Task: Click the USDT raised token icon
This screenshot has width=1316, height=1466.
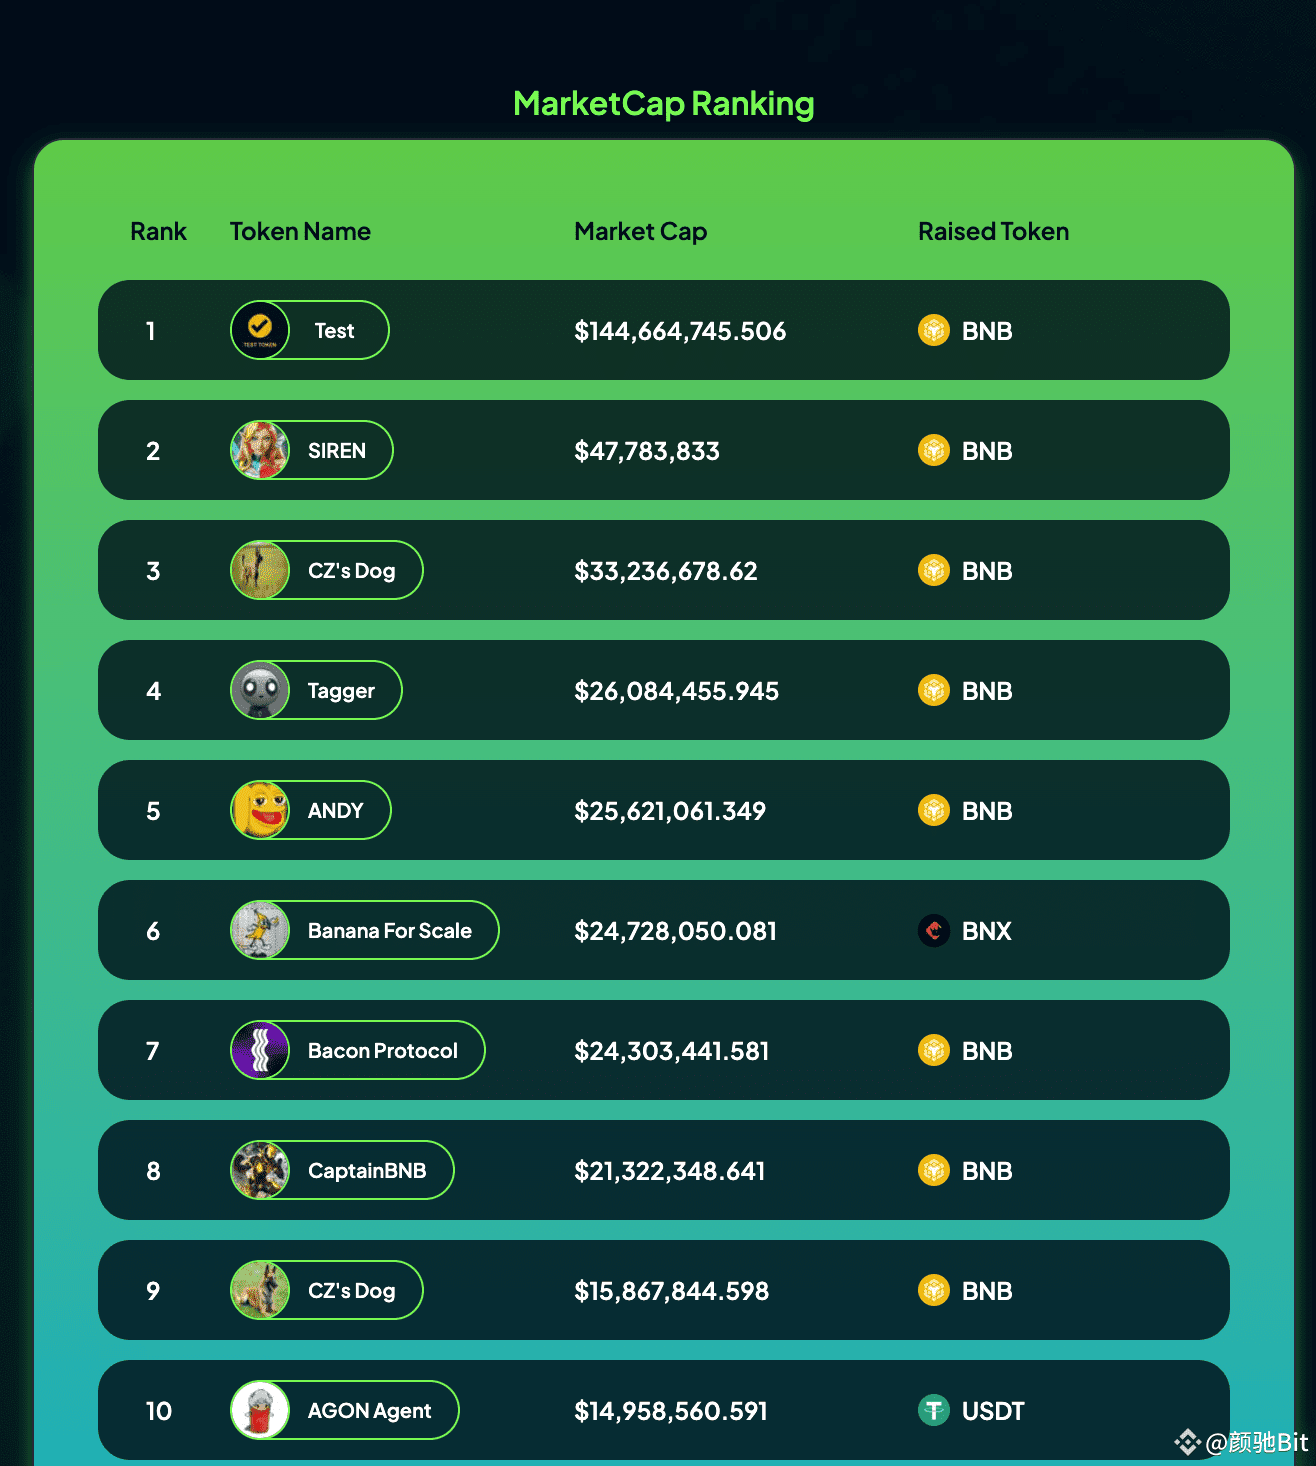Action: (x=933, y=1410)
